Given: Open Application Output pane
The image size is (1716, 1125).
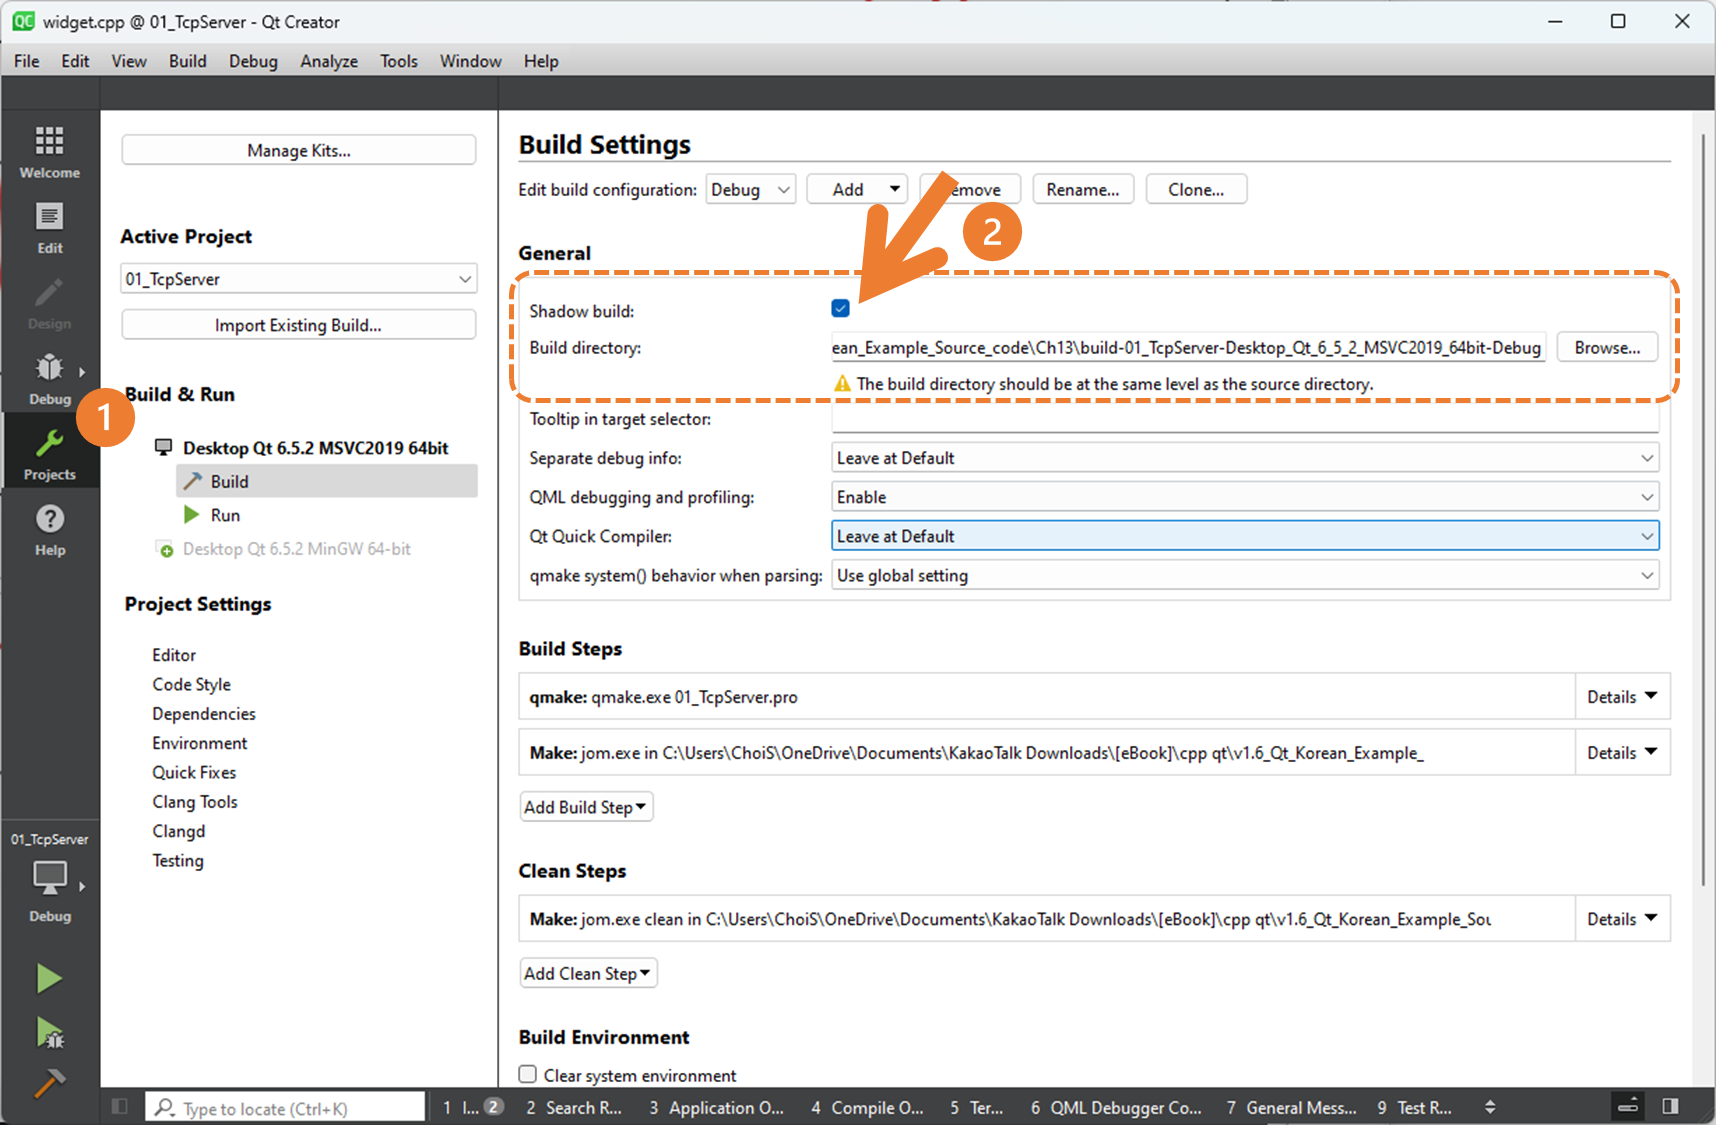Looking at the screenshot, I should pyautogui.click(x=716, y=1107).
